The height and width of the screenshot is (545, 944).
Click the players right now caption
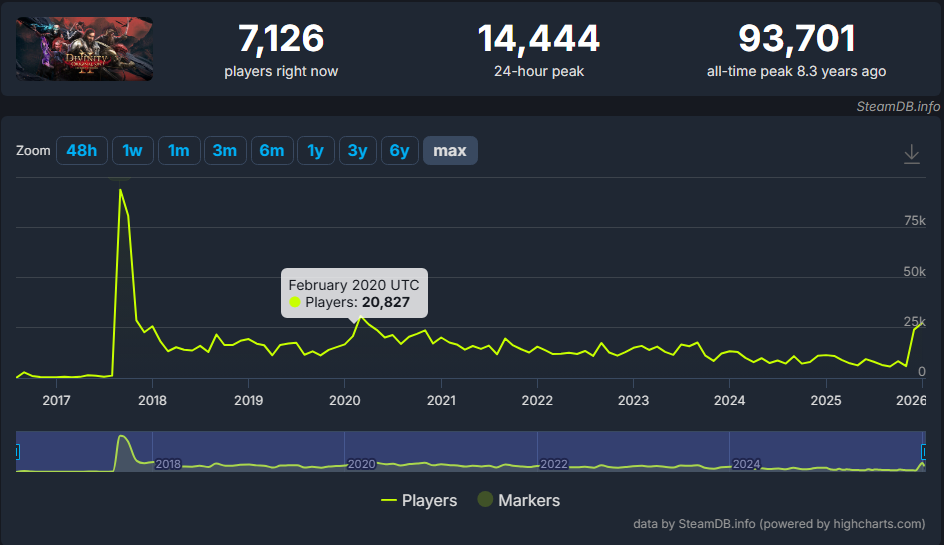281,71
